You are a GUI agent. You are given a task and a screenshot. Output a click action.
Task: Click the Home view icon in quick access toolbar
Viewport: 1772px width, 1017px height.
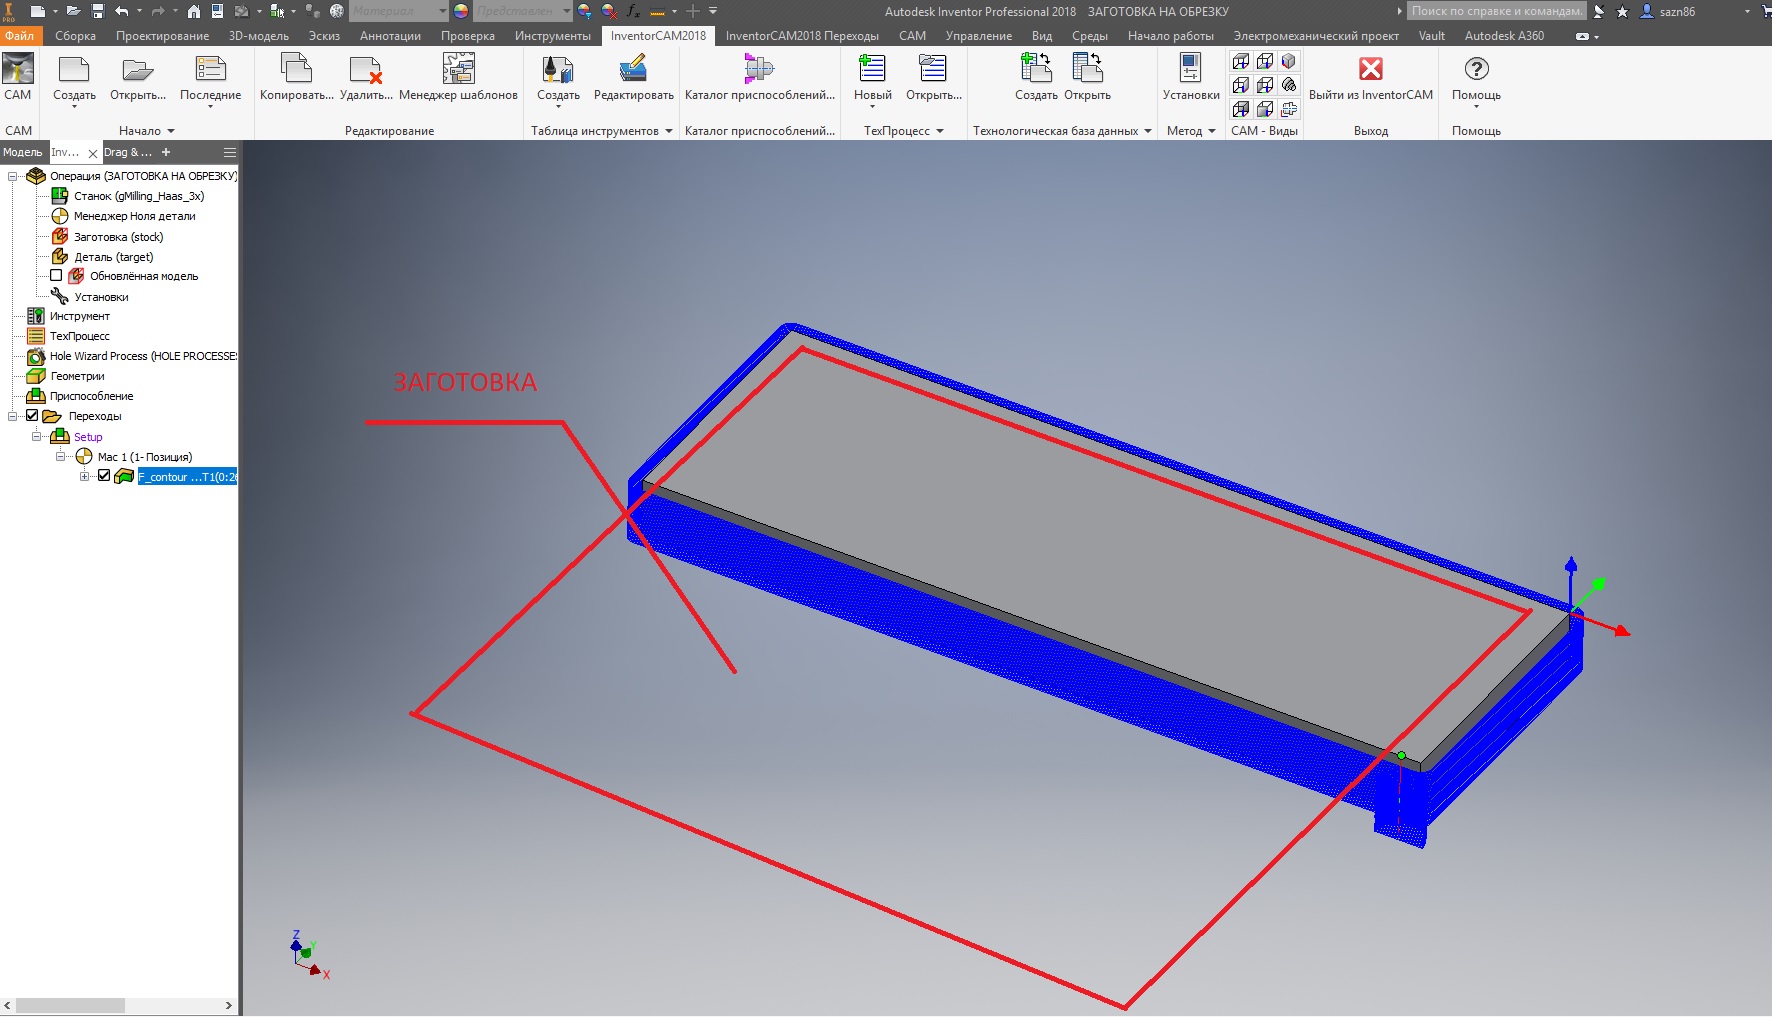(x=194, y=11)
